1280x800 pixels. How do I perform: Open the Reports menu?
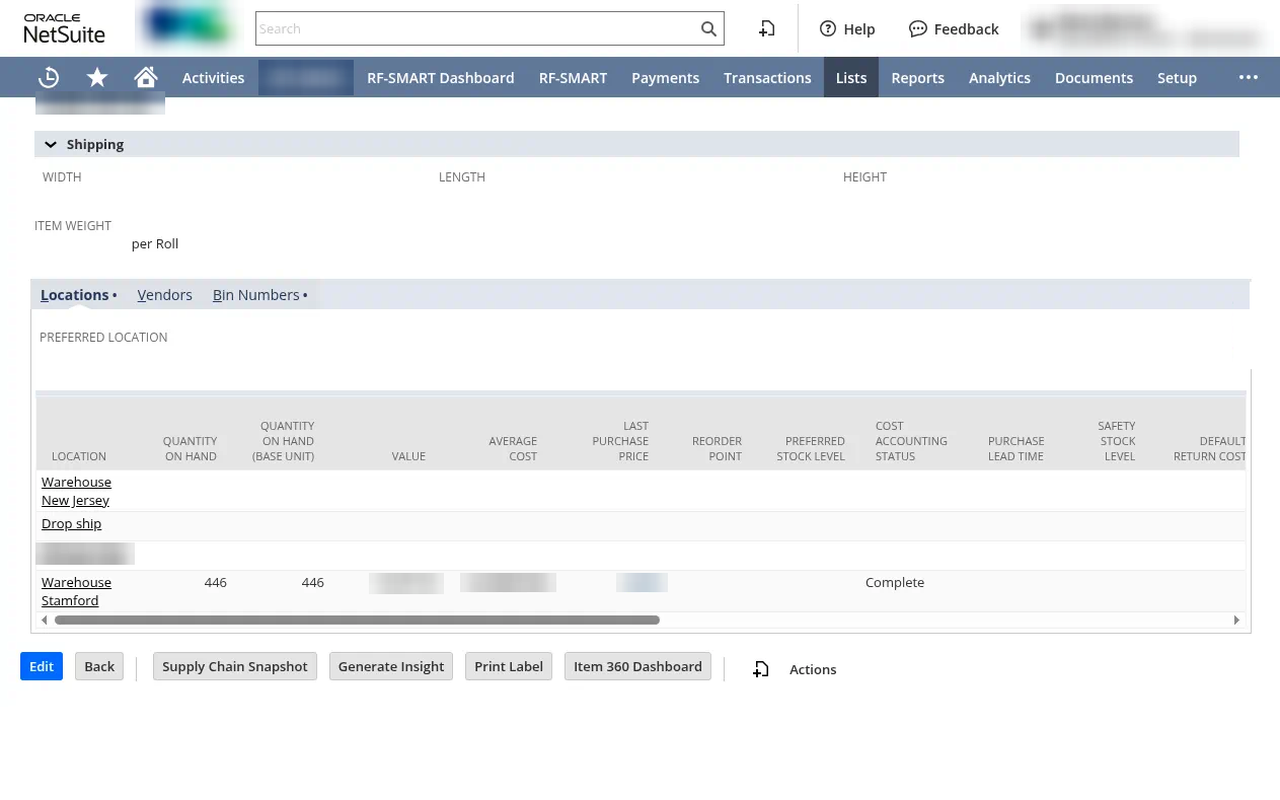click(x=917, y=77)
